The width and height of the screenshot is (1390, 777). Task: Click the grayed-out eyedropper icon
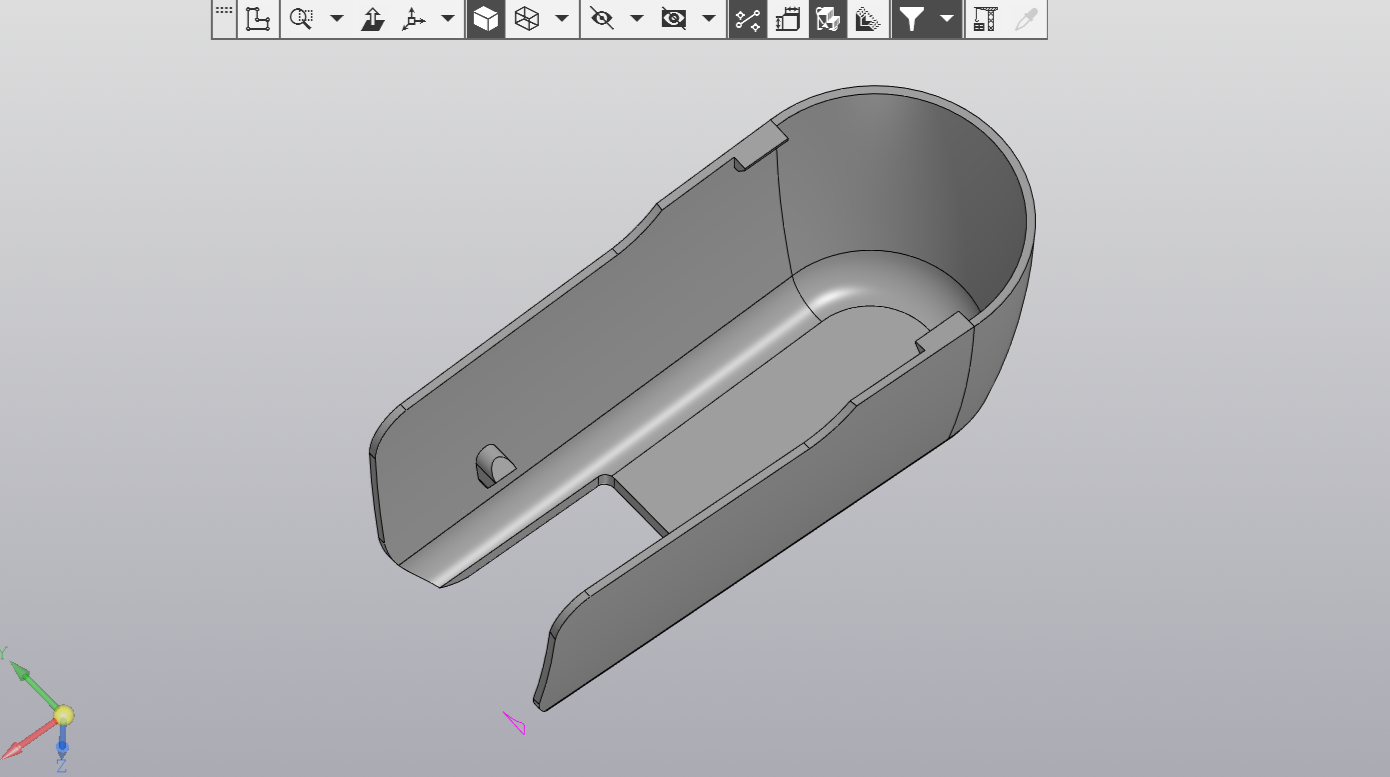coord(1026,19)
